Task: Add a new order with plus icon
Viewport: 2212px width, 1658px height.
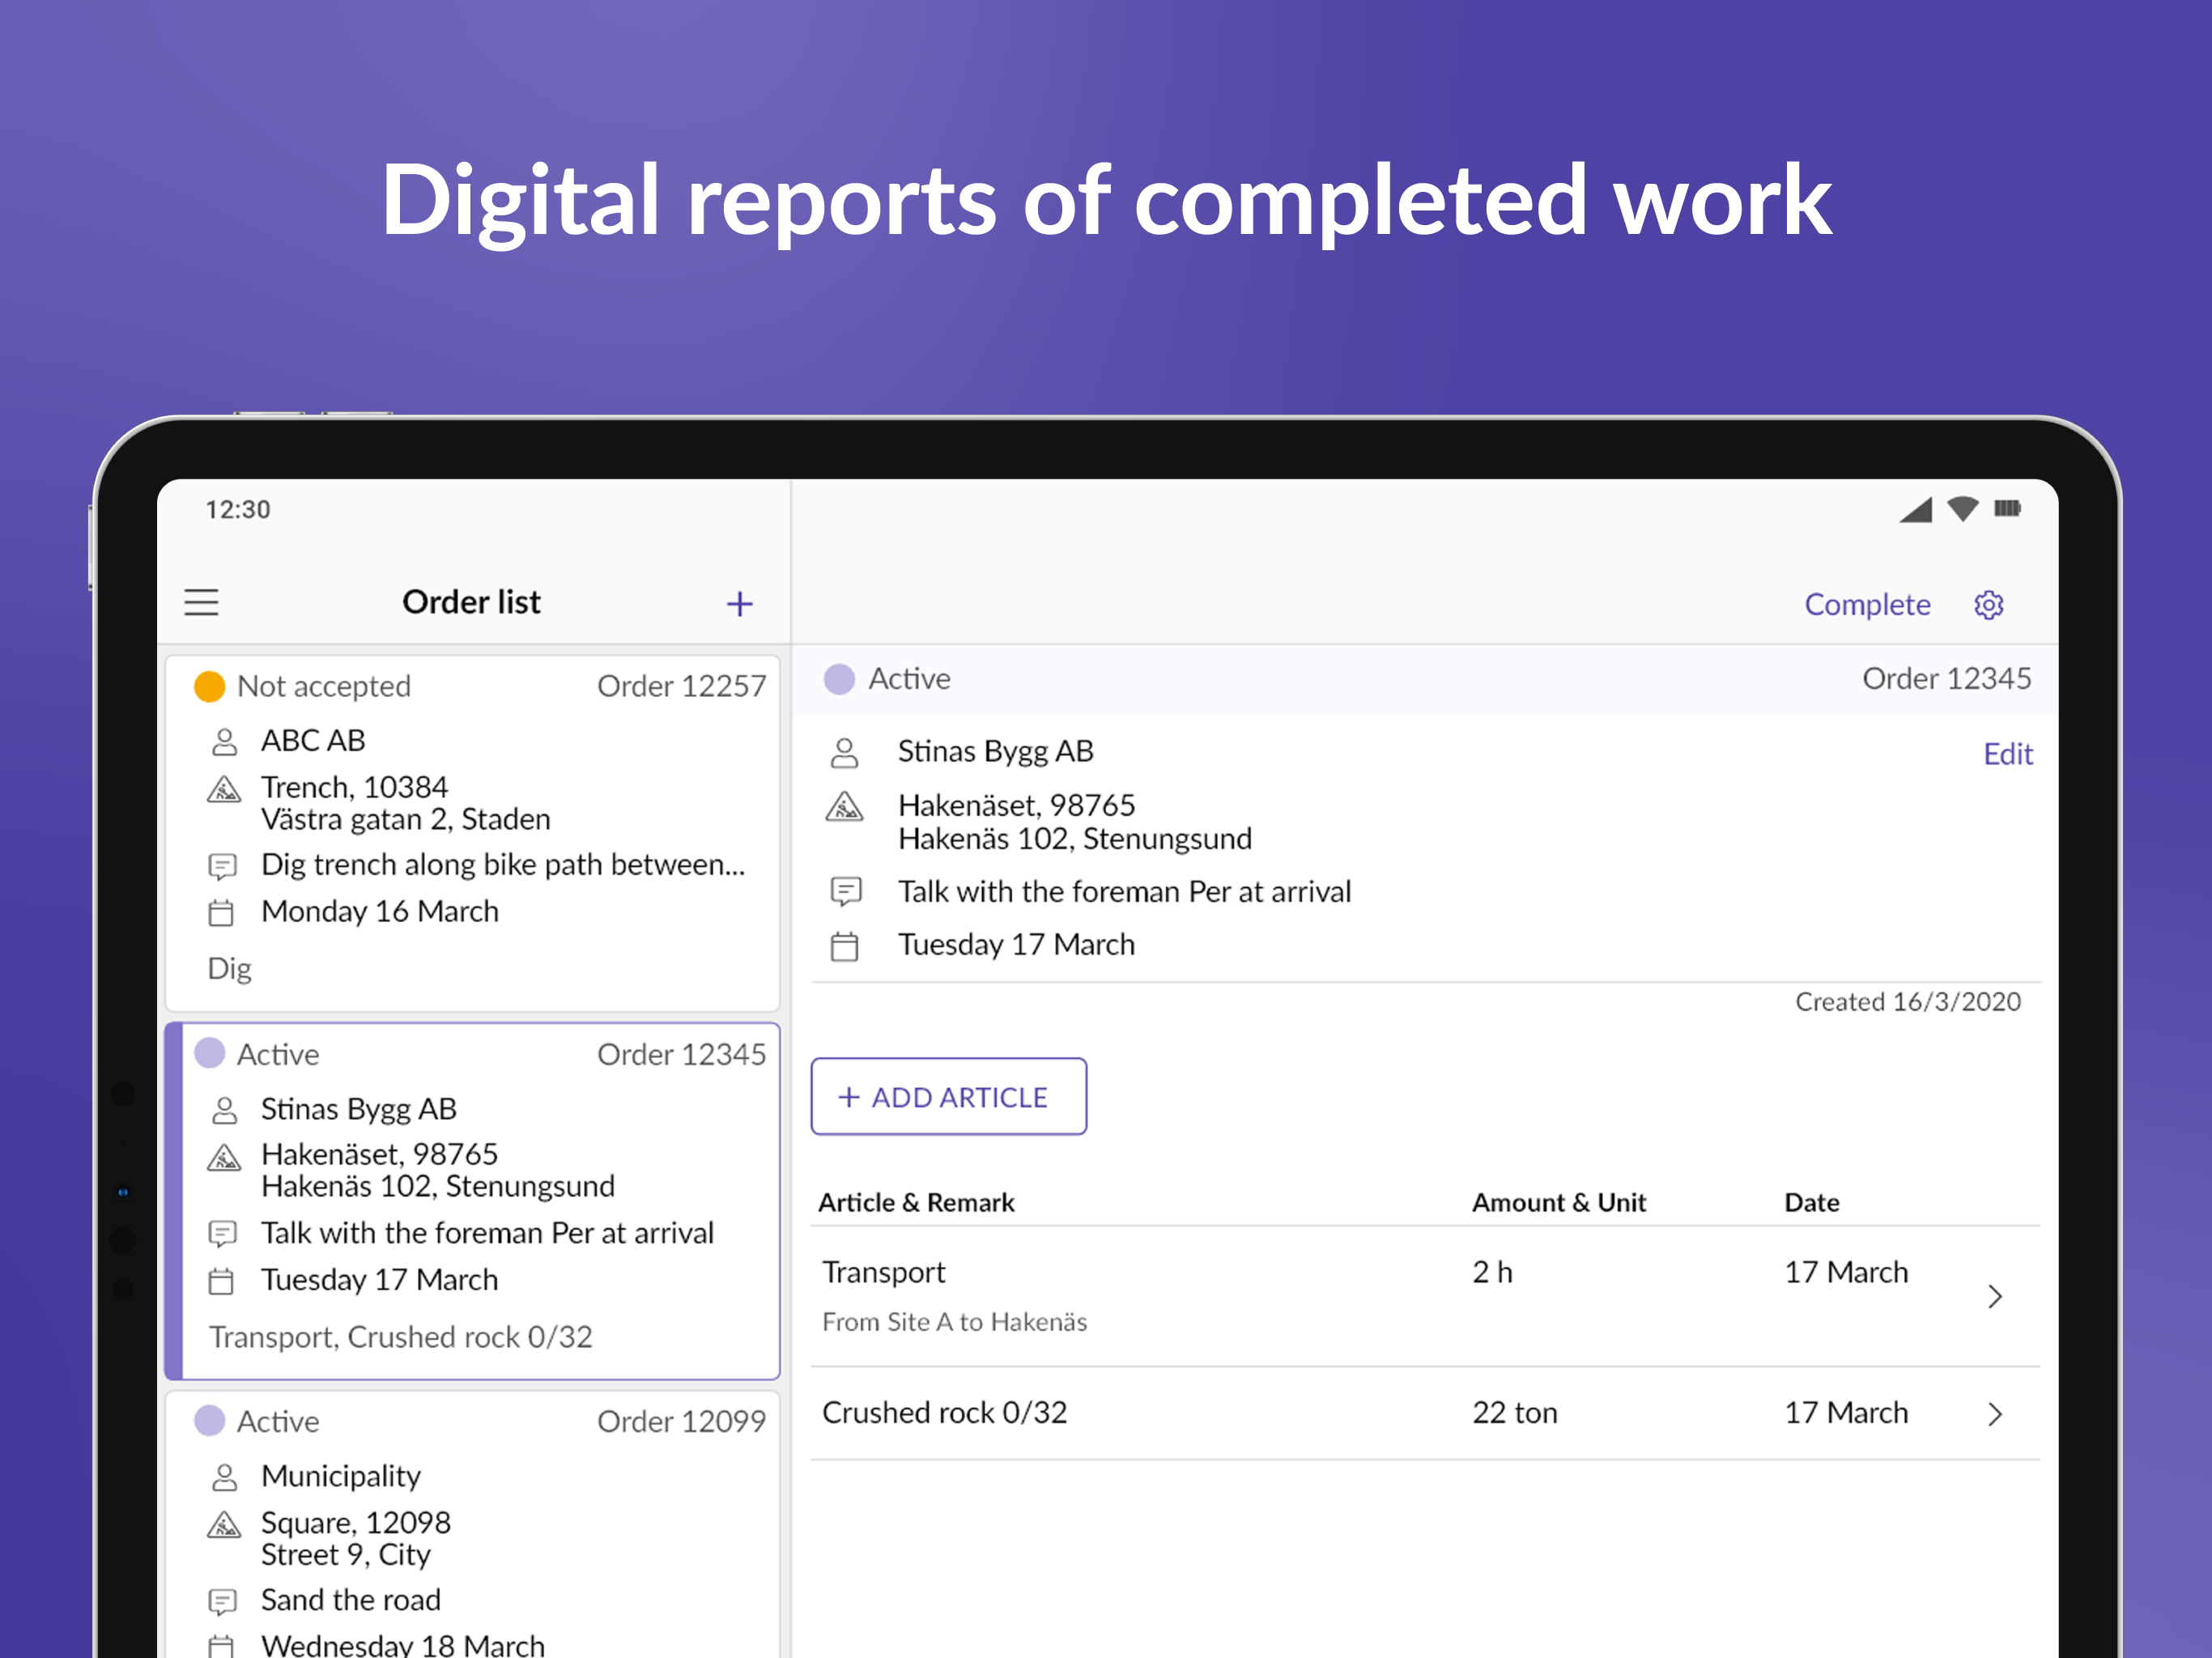Action: click(739, 603)
